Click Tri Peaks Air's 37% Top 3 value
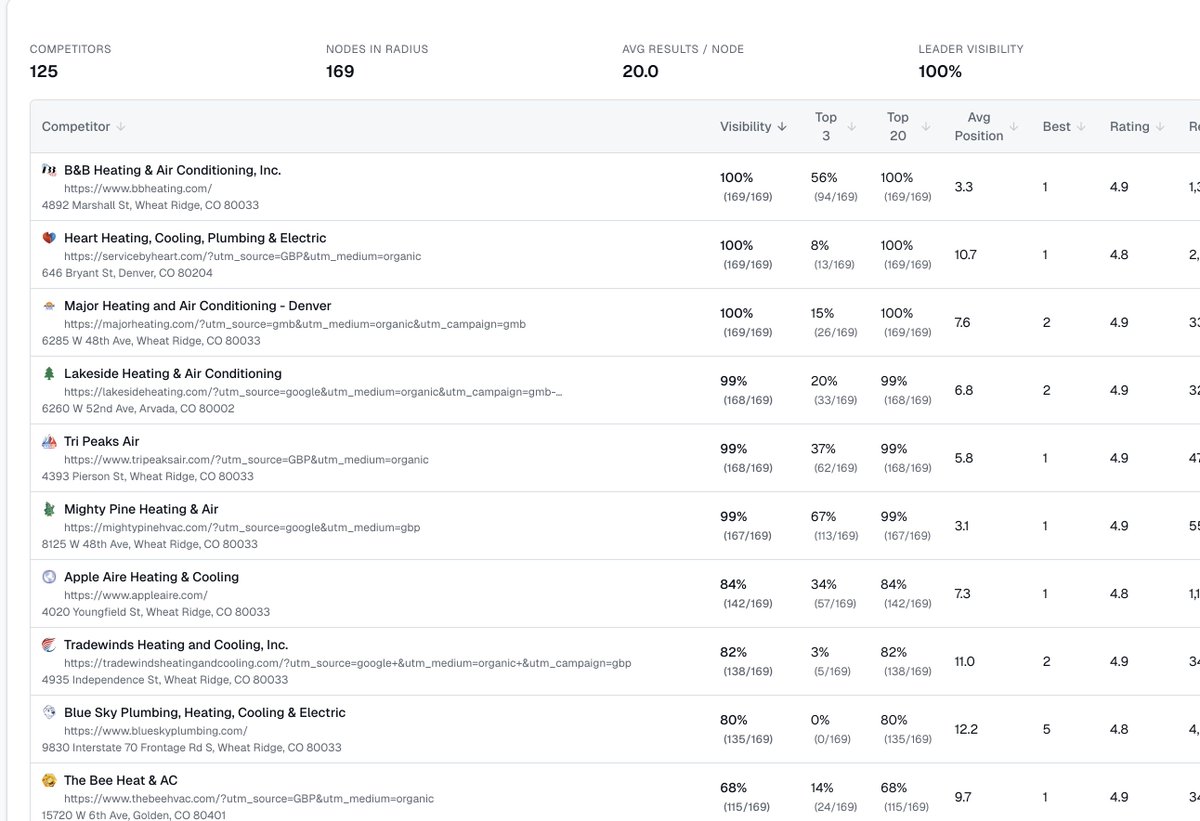This screenshot has width=1200, height=821. tap(824, 449)
